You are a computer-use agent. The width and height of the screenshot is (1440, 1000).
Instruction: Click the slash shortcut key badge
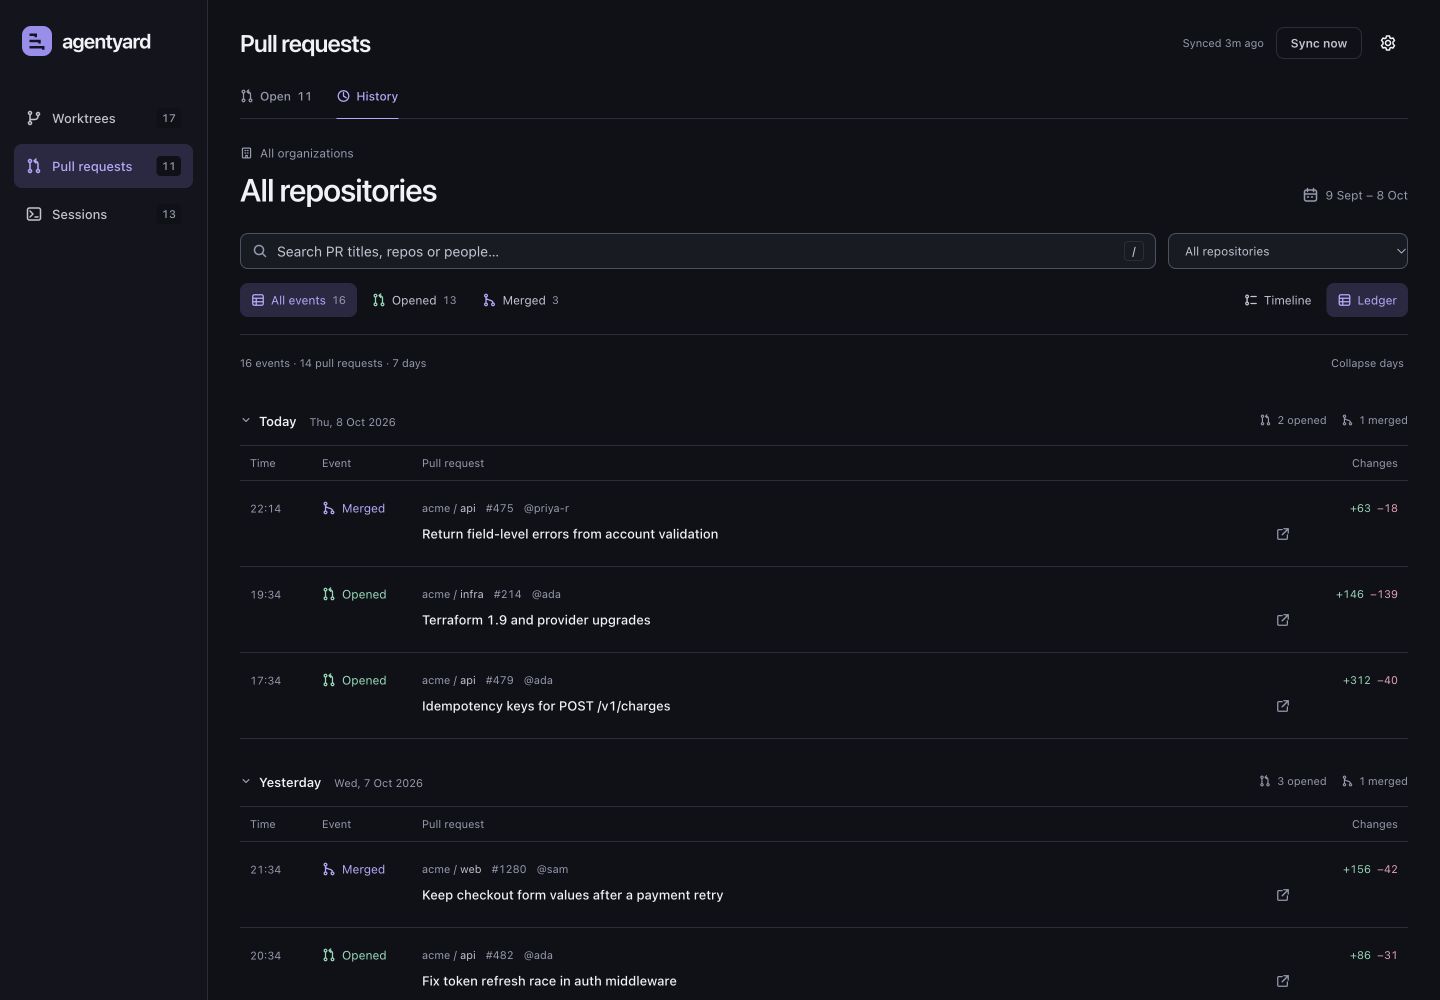pyautogui.click(x=1134, y=251)
